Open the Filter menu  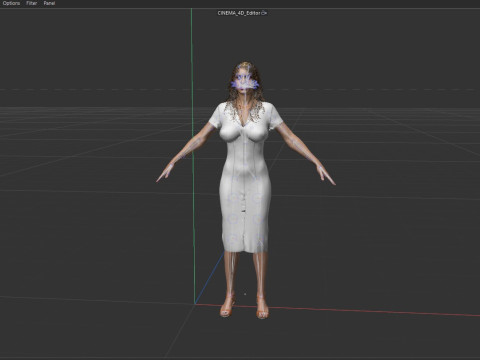[x=32, y=3]
